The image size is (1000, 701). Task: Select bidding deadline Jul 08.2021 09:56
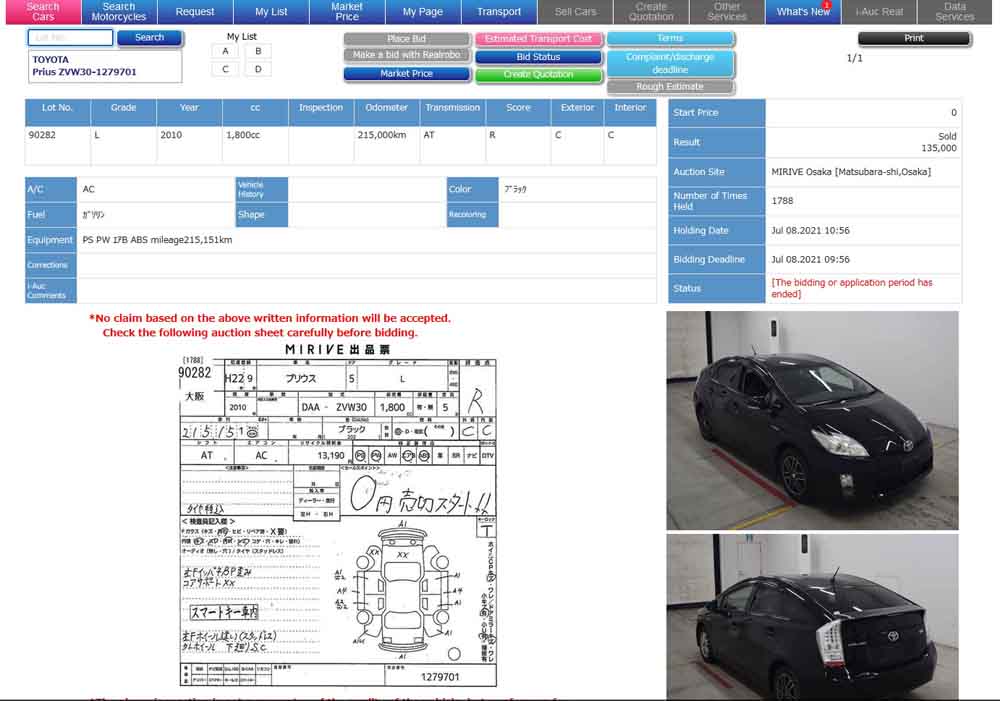[810, 260]
